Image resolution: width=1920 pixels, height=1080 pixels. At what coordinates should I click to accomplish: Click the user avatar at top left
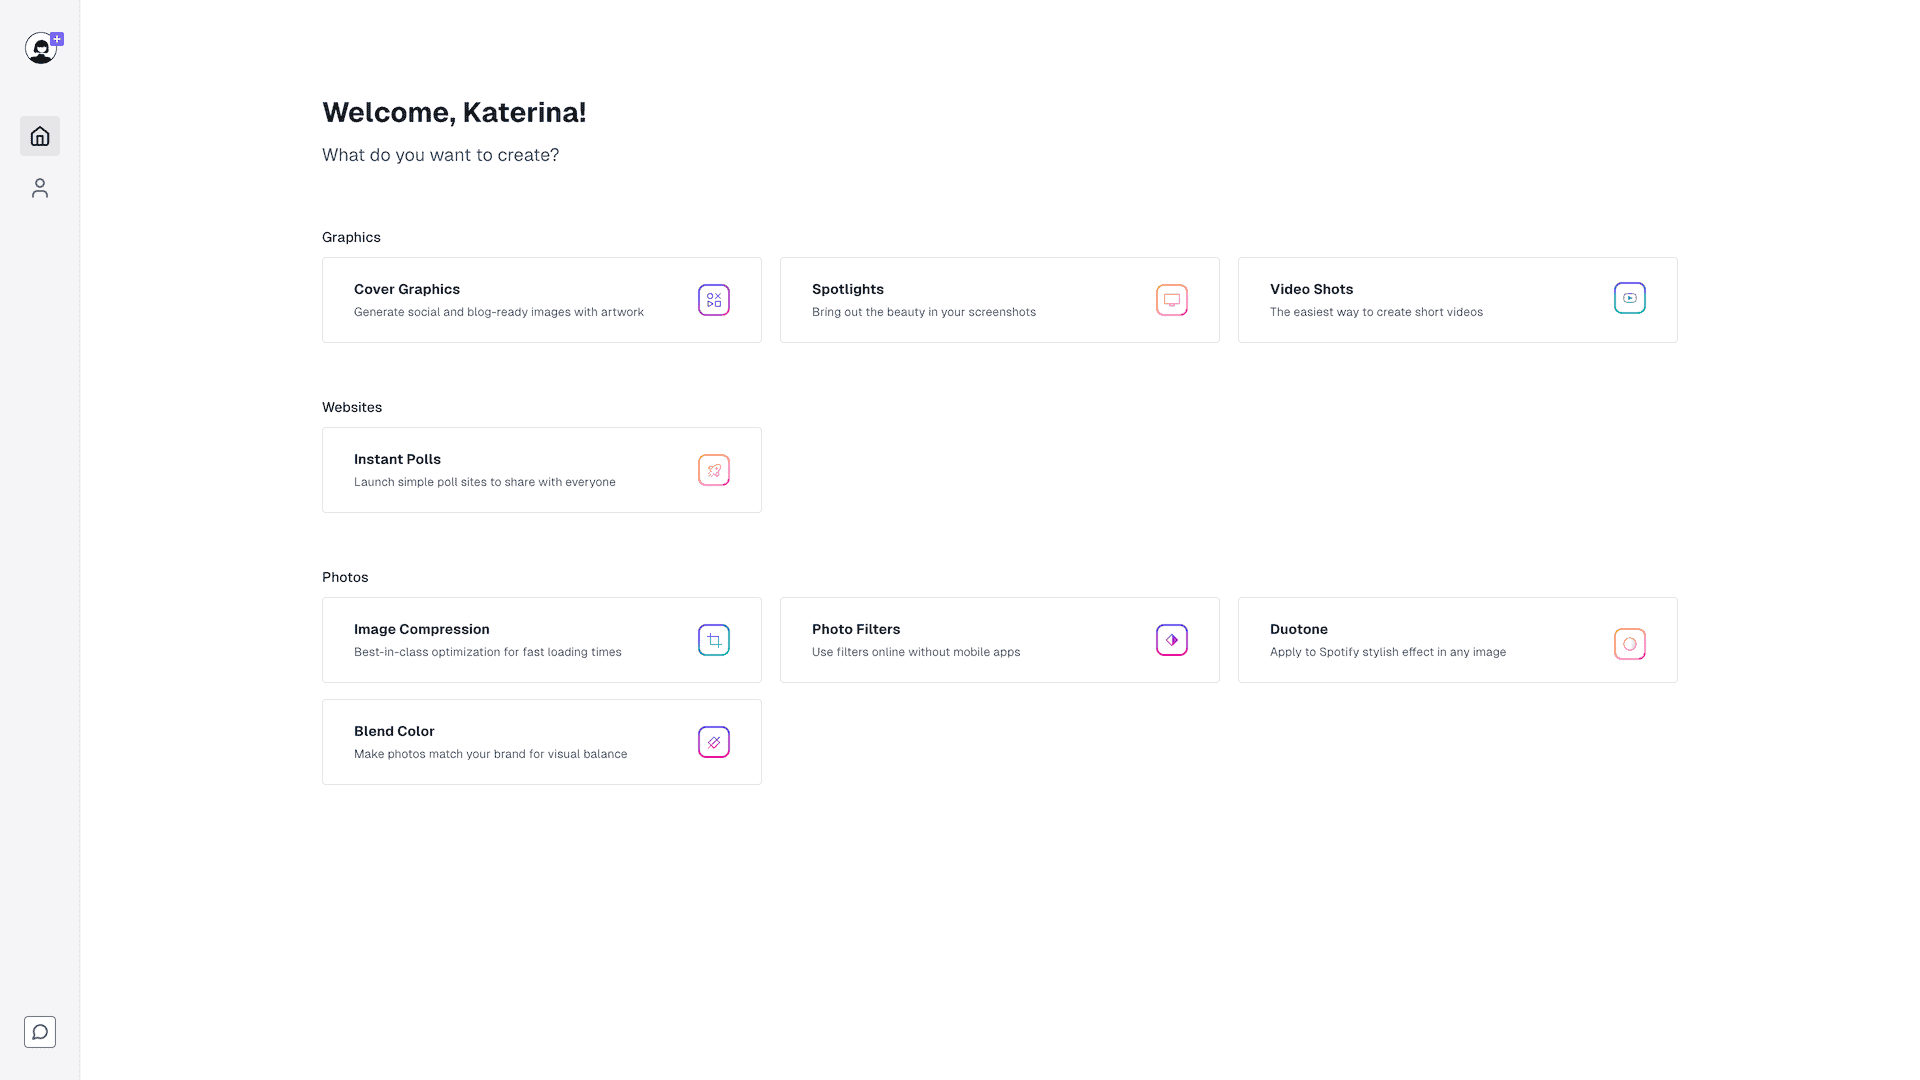coord(41,48)
